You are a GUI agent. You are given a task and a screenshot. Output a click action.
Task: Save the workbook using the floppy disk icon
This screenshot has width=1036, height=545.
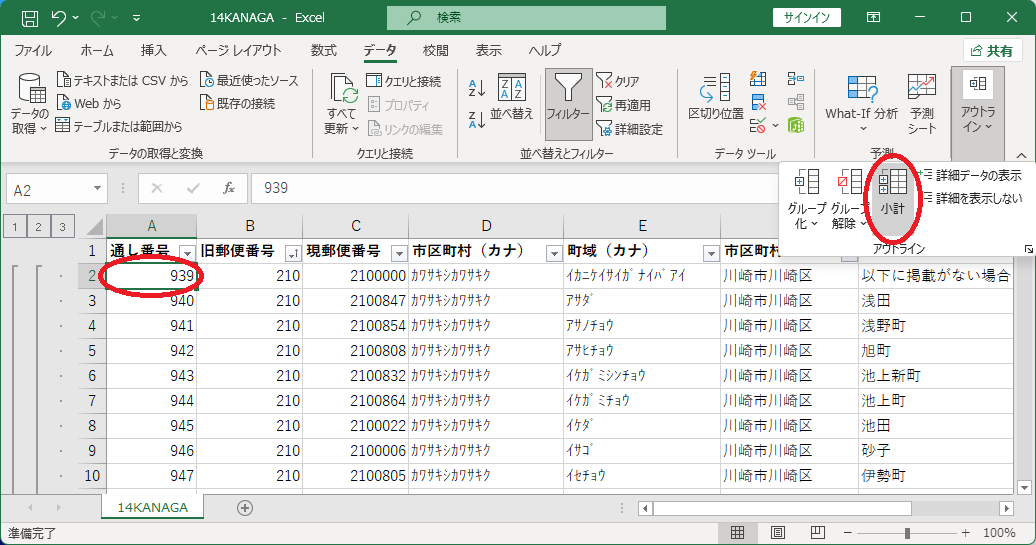pos(30,18)
